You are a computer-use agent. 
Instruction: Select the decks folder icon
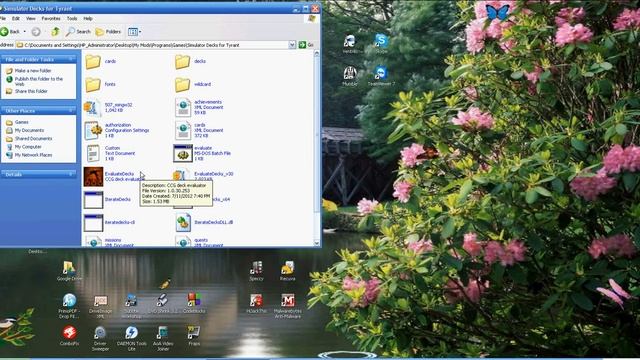pos(182,62)
